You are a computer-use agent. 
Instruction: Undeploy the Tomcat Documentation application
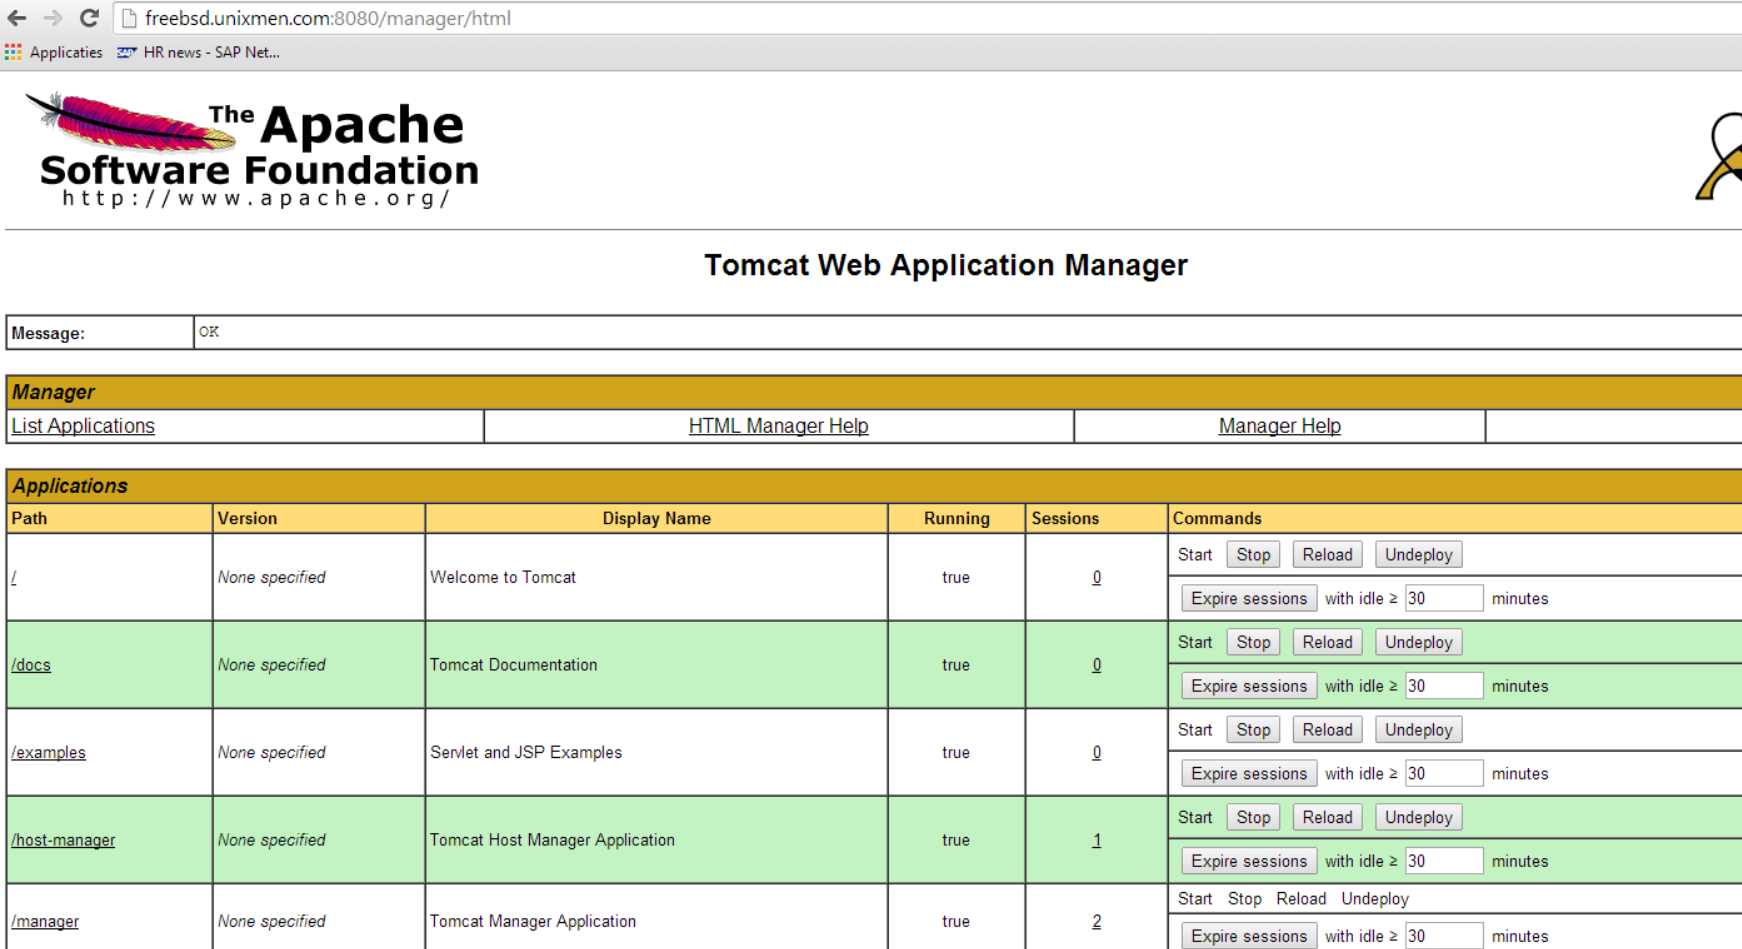pos(1418,642)
